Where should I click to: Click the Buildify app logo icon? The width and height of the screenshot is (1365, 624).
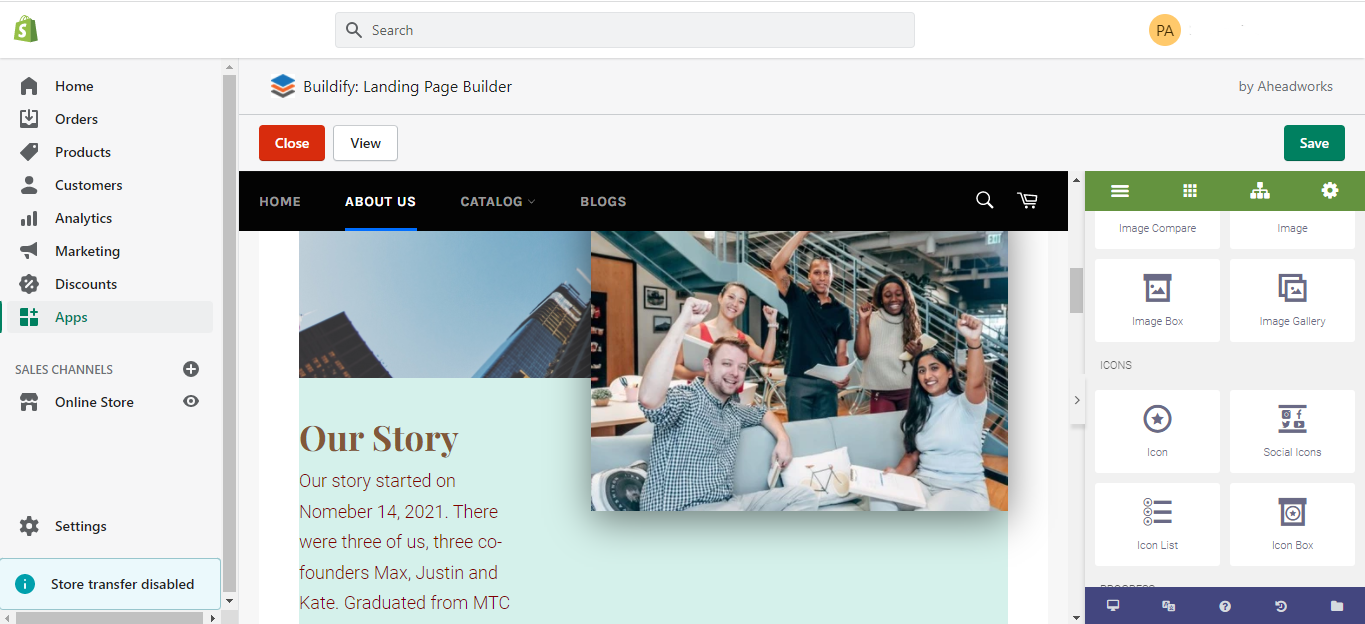point(283,86)
